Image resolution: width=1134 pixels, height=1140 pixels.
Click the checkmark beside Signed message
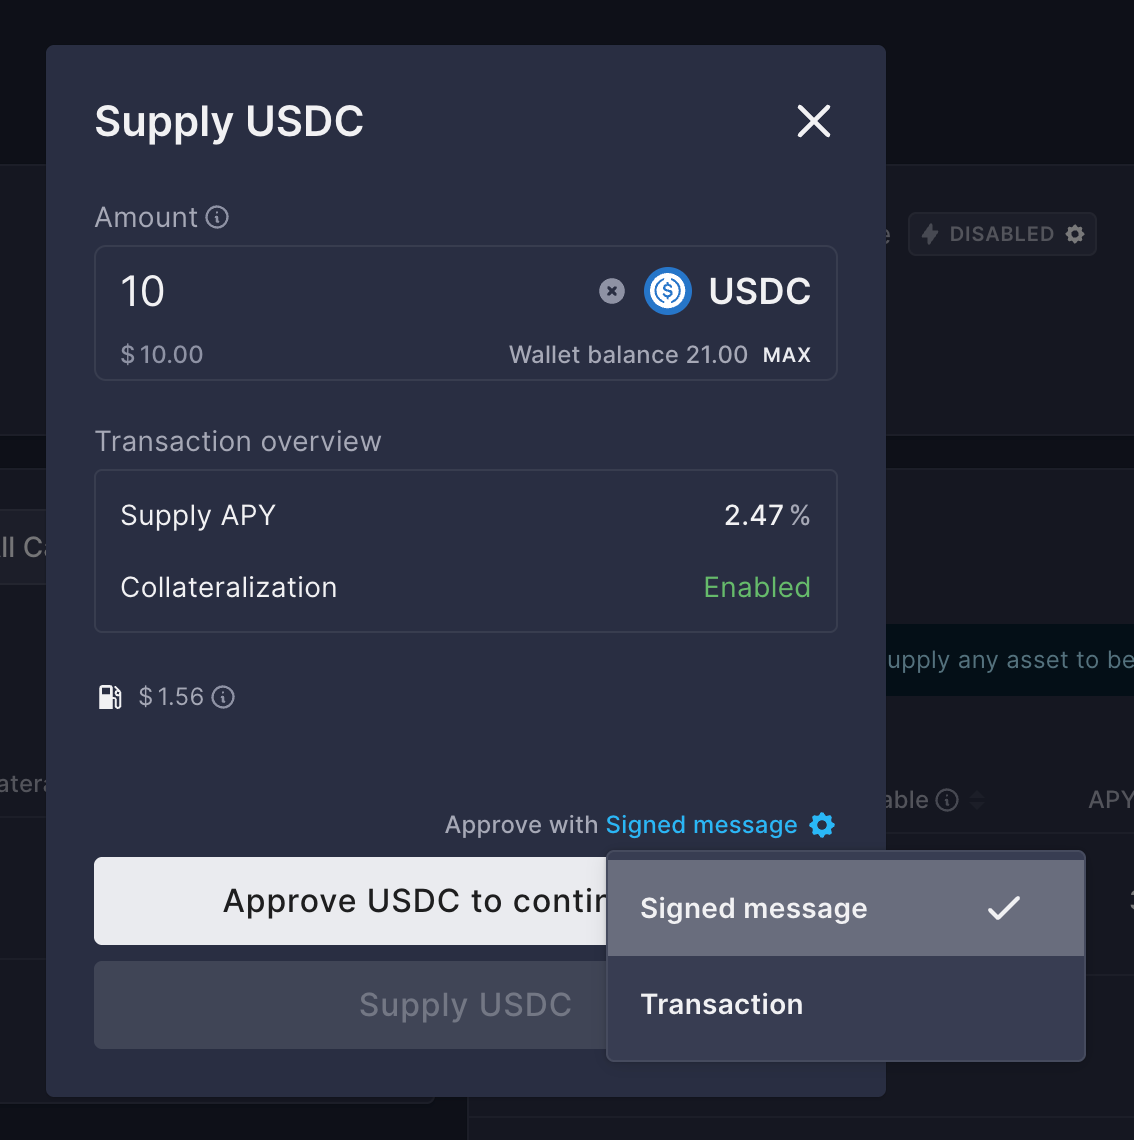click(1004, 908)
